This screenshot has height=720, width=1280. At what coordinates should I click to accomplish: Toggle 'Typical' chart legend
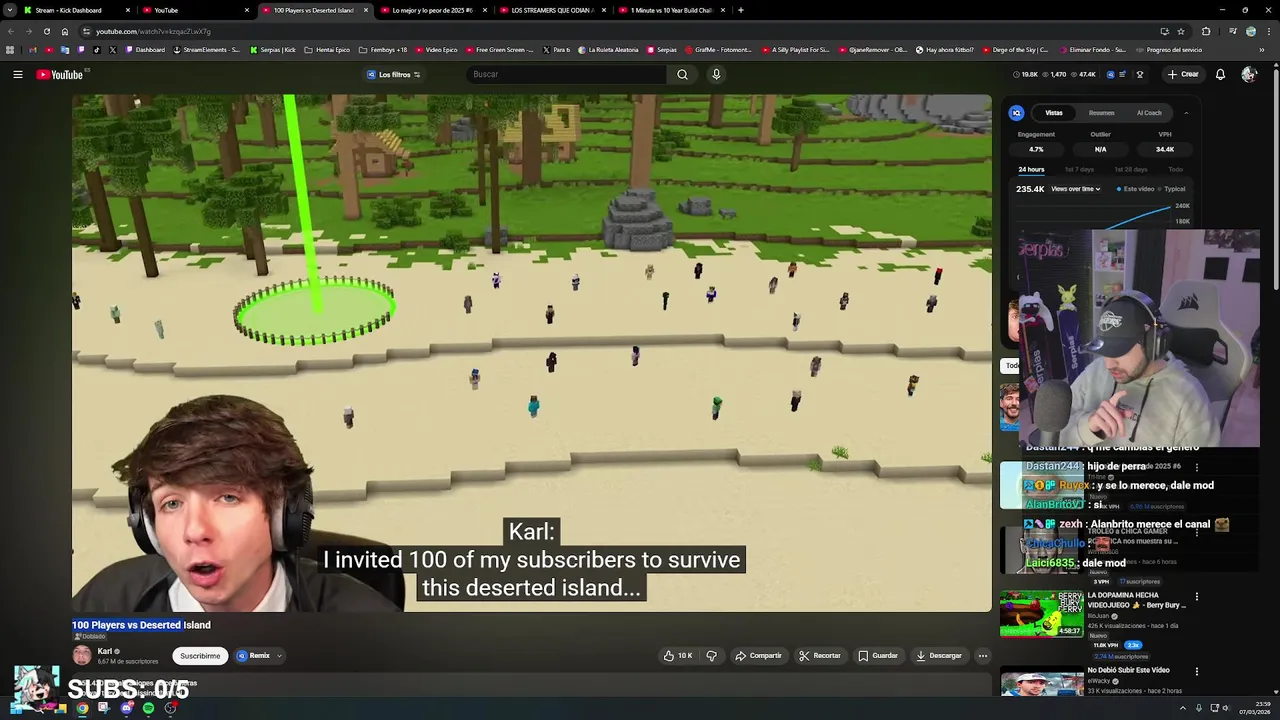(1172, 189)
